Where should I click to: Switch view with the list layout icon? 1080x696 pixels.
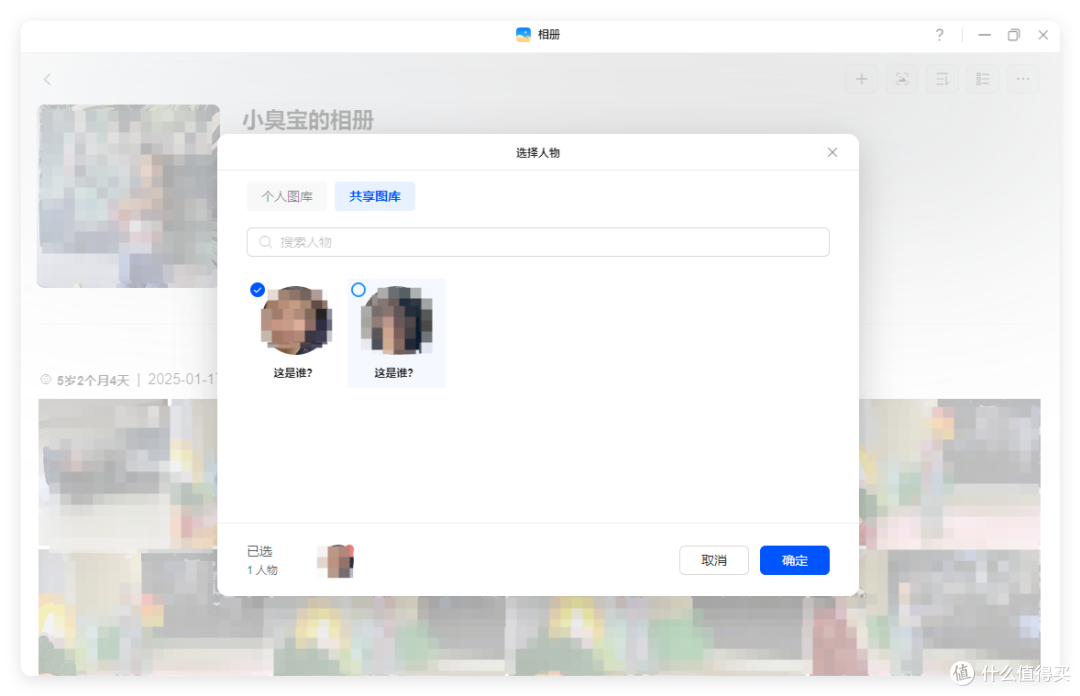tap(983, 79)
